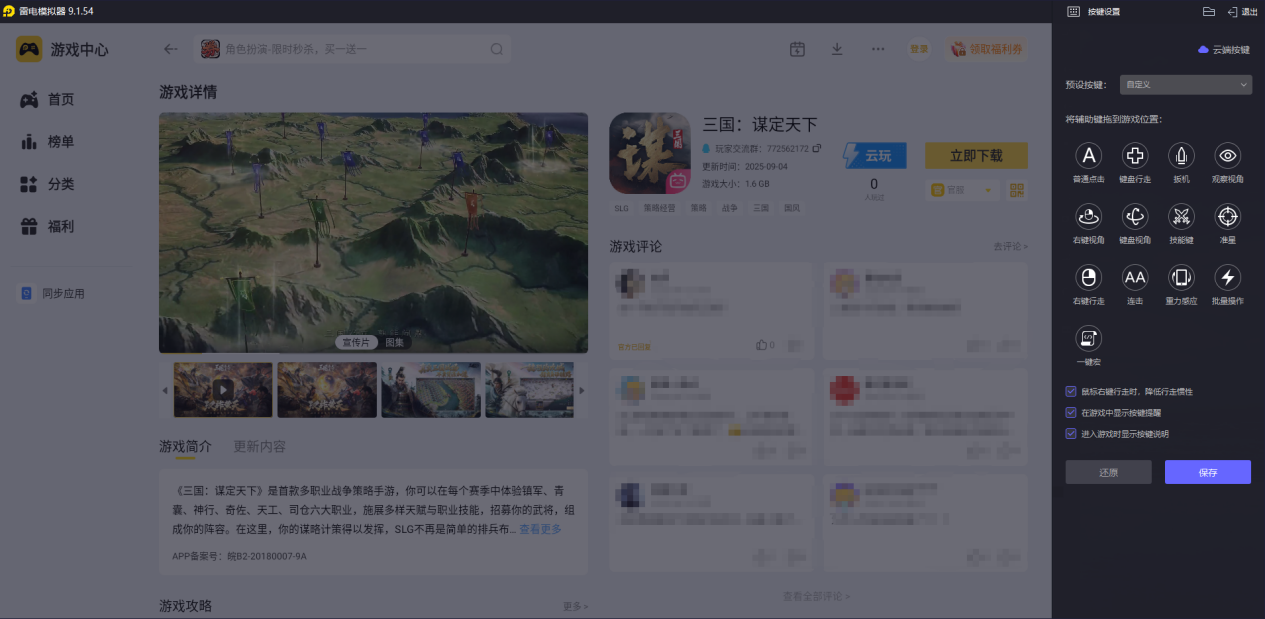
Task: Click the 一键宏 macro icon
Action: 1088,338
